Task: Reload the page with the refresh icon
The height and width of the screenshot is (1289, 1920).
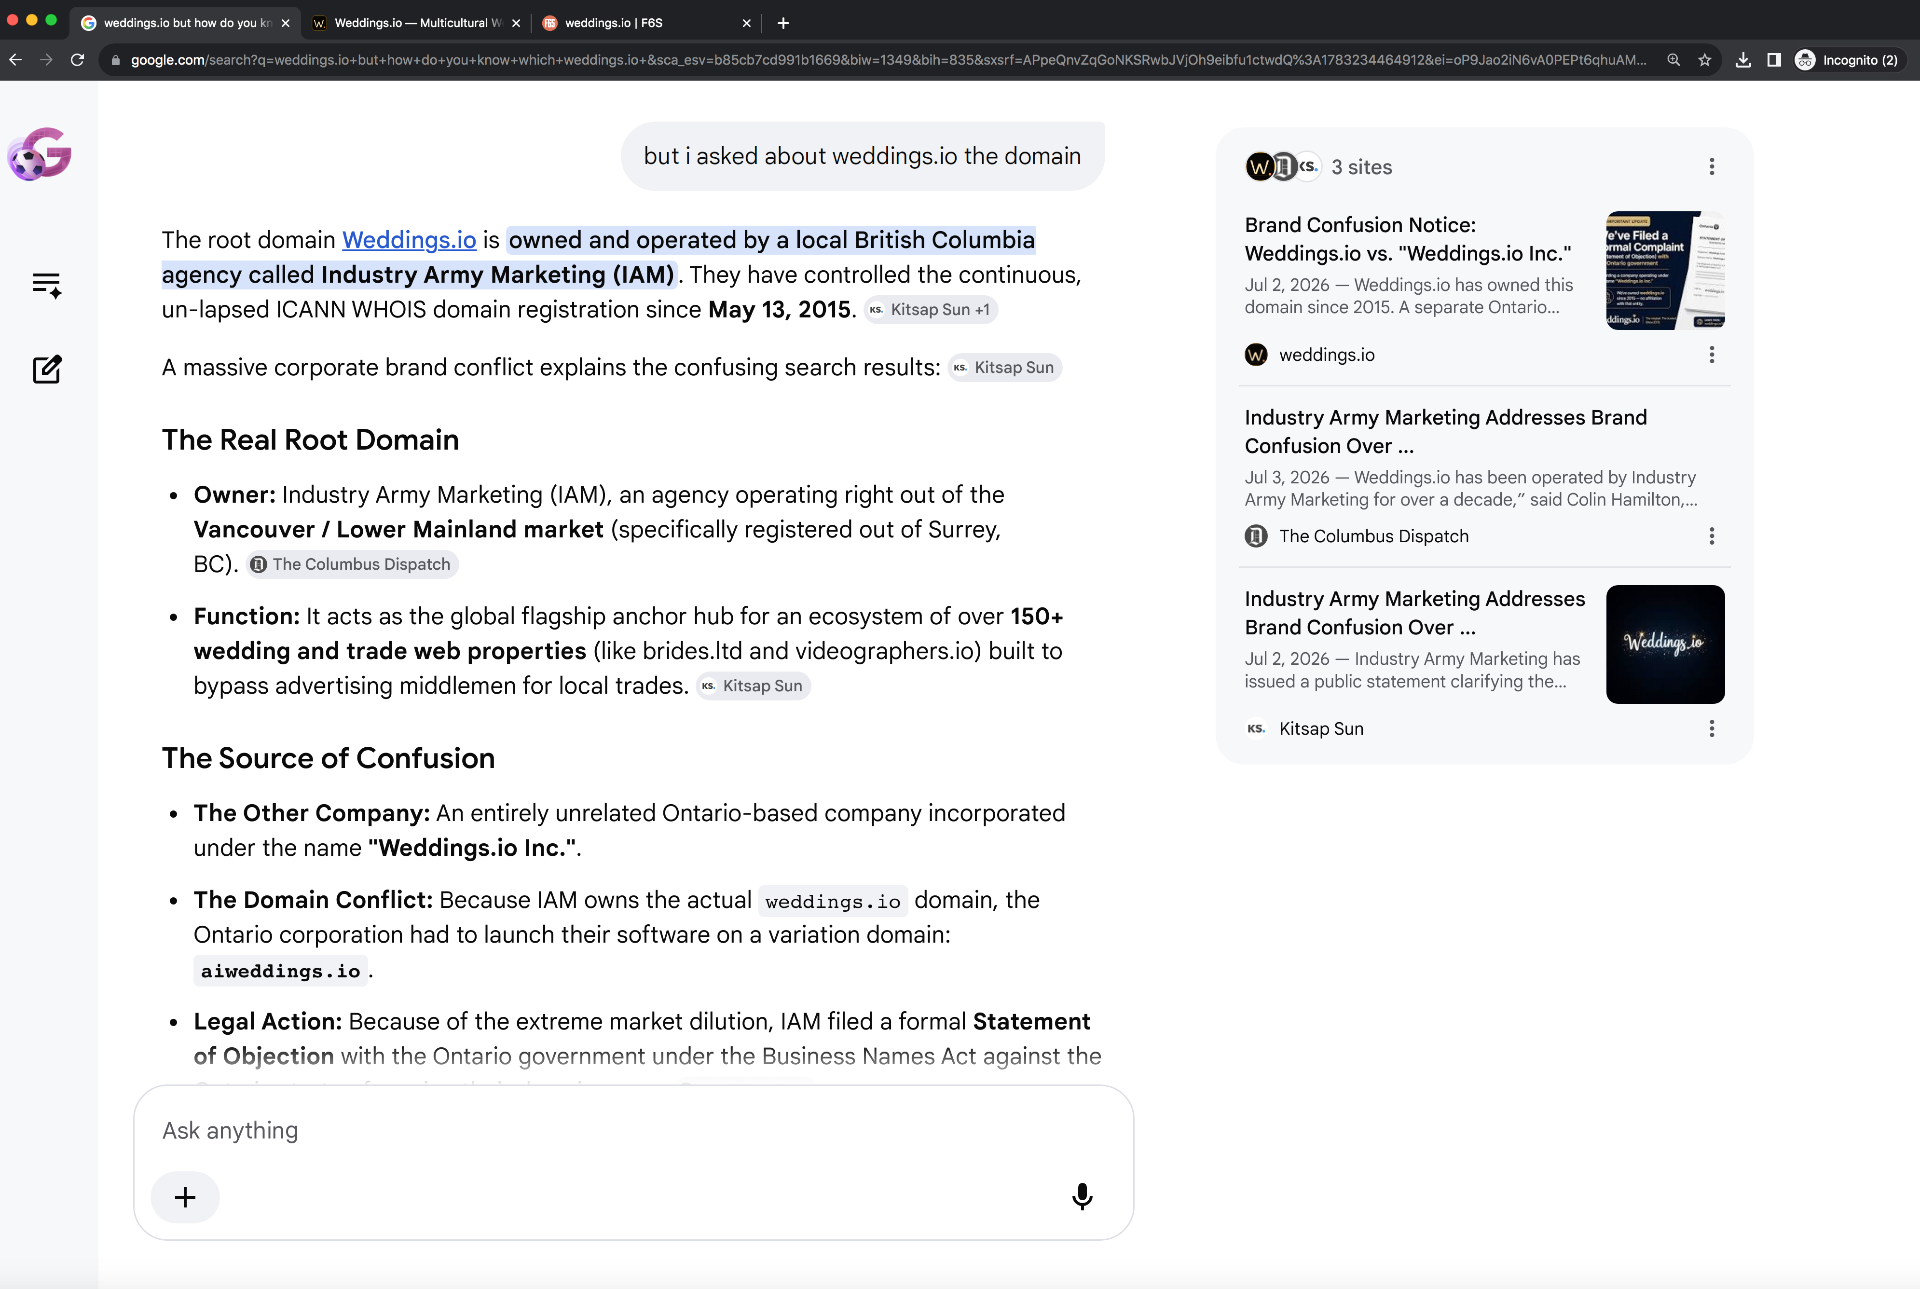Action: pyautogui.click(x=77, y=60)
